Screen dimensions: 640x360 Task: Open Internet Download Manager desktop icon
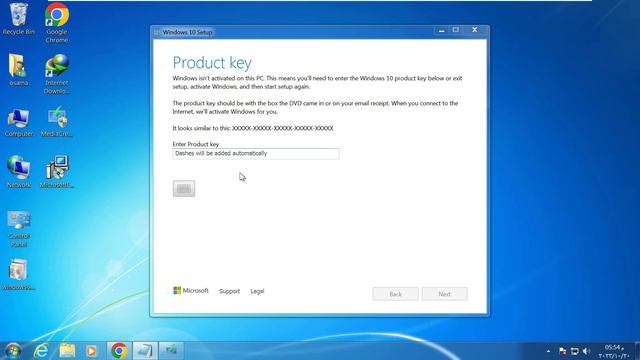[57, 74]
